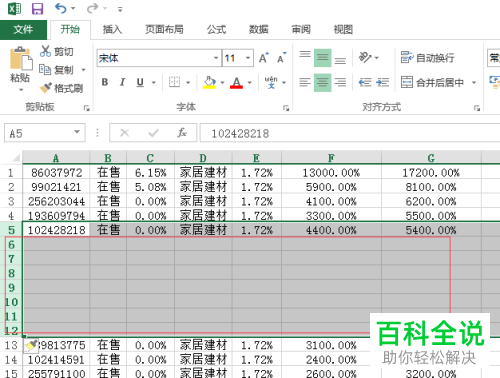Click the formula bar showing 102428218

[x=350, y=133]
